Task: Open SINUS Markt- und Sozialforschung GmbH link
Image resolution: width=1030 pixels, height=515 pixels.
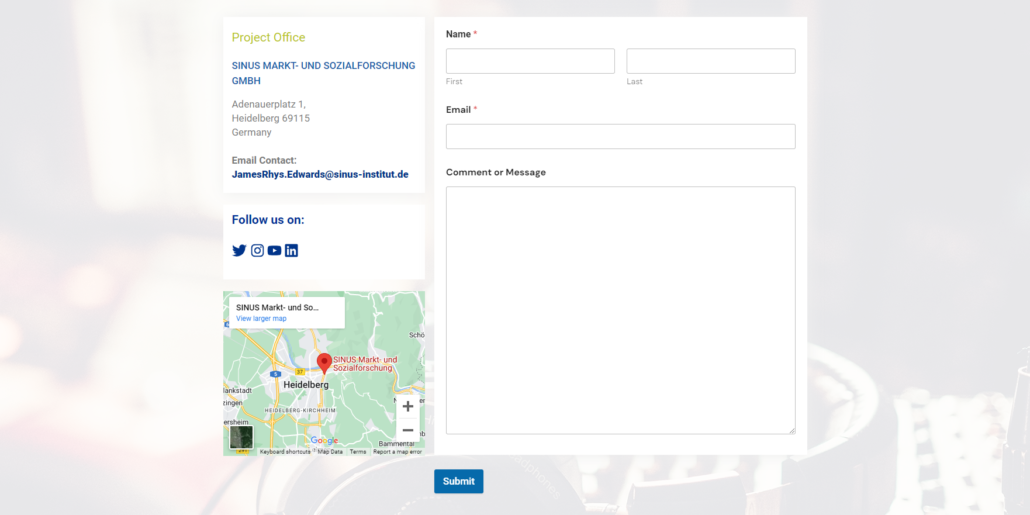Action: click(x=323, y=73)
